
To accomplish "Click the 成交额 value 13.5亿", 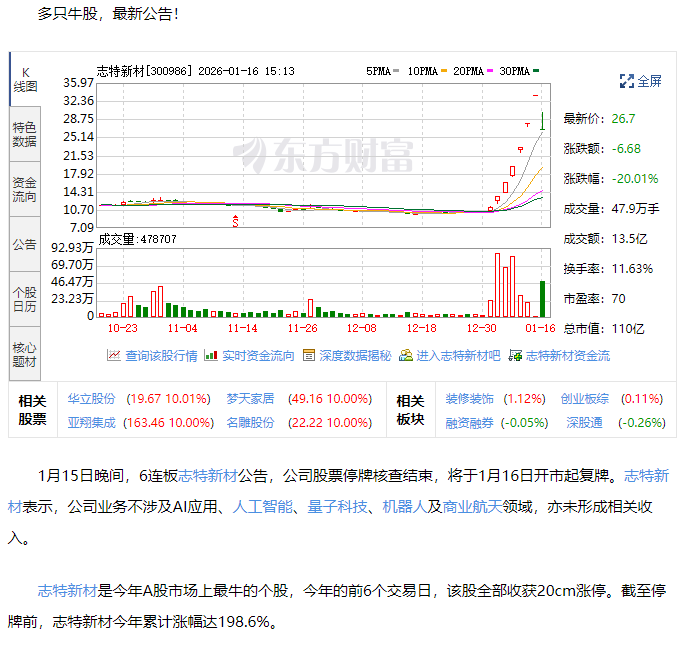I will point(629,239).
